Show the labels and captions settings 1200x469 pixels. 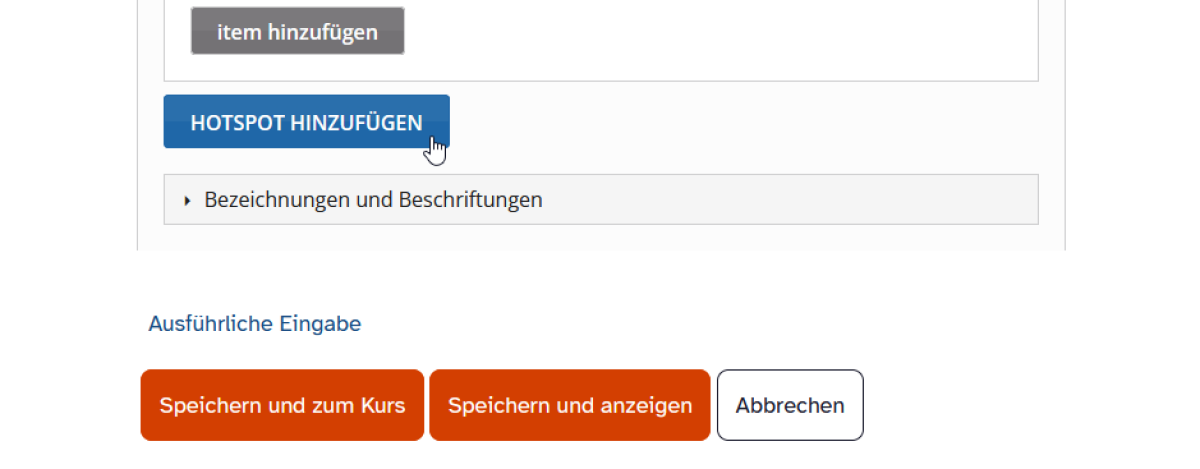pyautogui.click(x=373, y=200)
